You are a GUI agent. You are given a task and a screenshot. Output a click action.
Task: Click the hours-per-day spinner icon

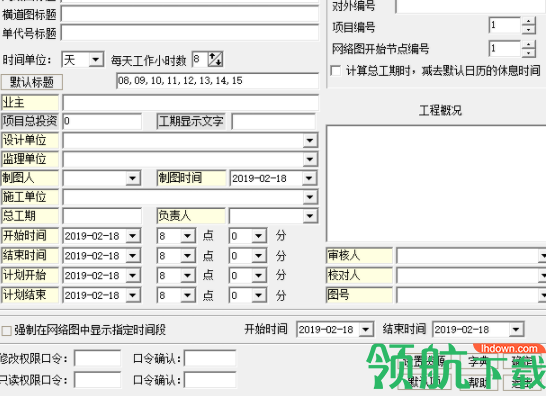tap(215, 60)
